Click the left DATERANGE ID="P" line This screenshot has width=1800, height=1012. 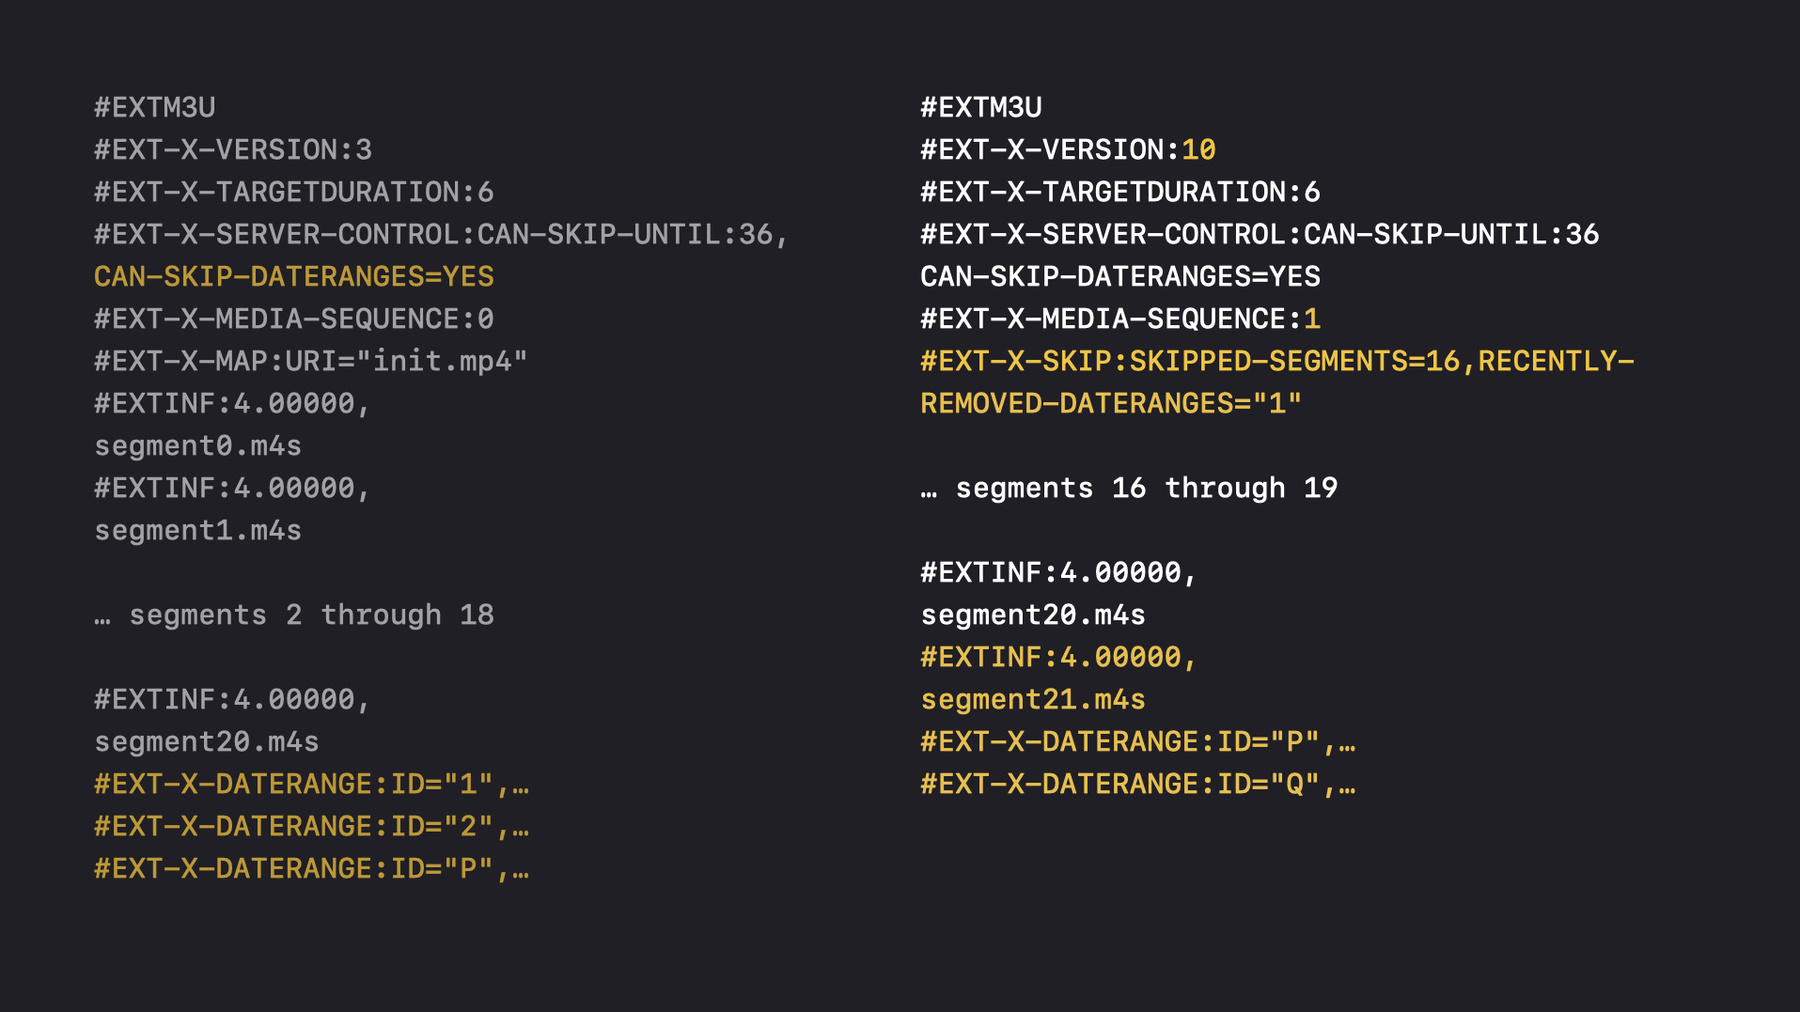[311, 869]
